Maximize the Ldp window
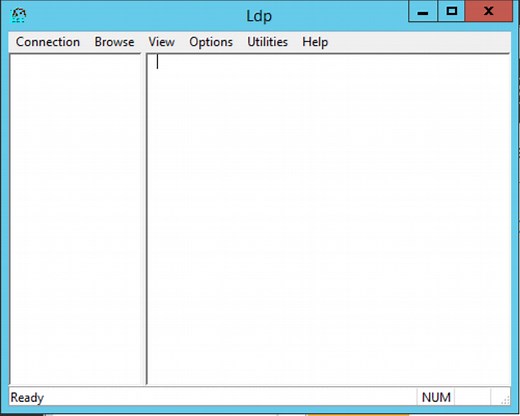The height and width of the screenshot is (416, 520). (451, 11)
